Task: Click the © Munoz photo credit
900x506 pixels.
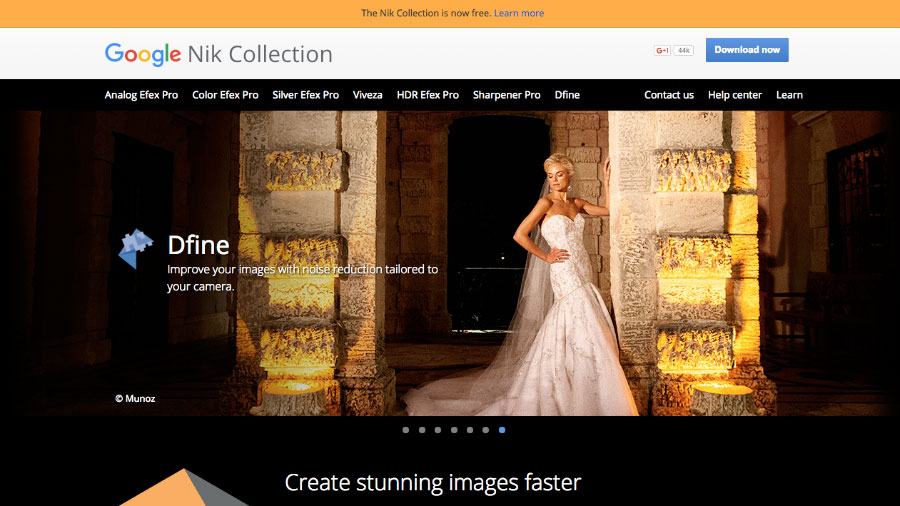Action: [135, 398]
